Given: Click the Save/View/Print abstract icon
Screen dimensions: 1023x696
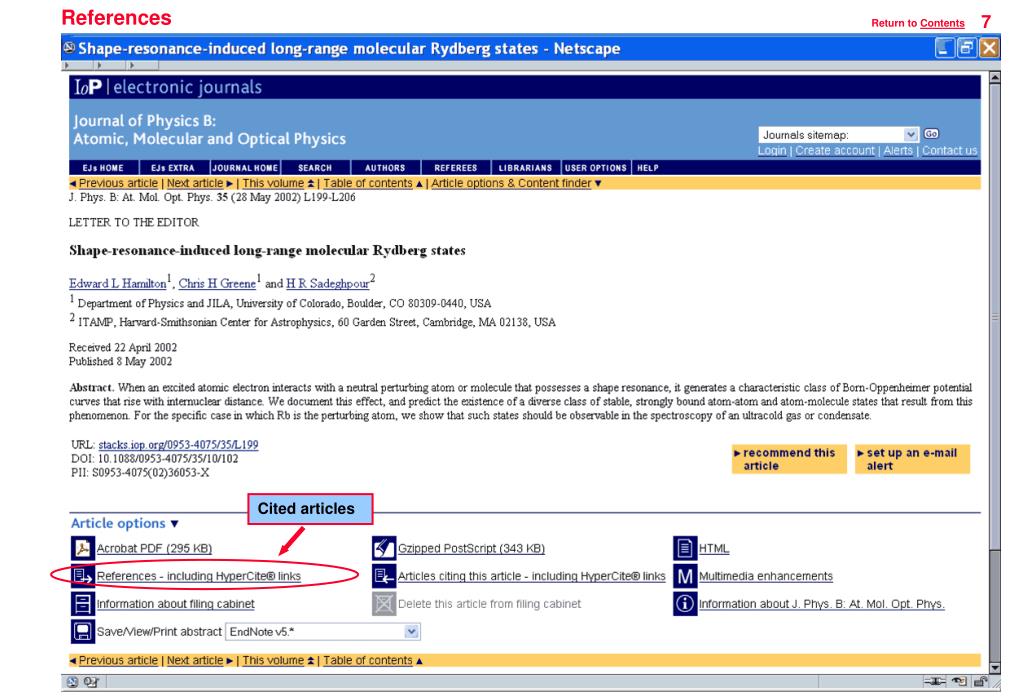Looking at the screenshot, I should click(82, 632).
